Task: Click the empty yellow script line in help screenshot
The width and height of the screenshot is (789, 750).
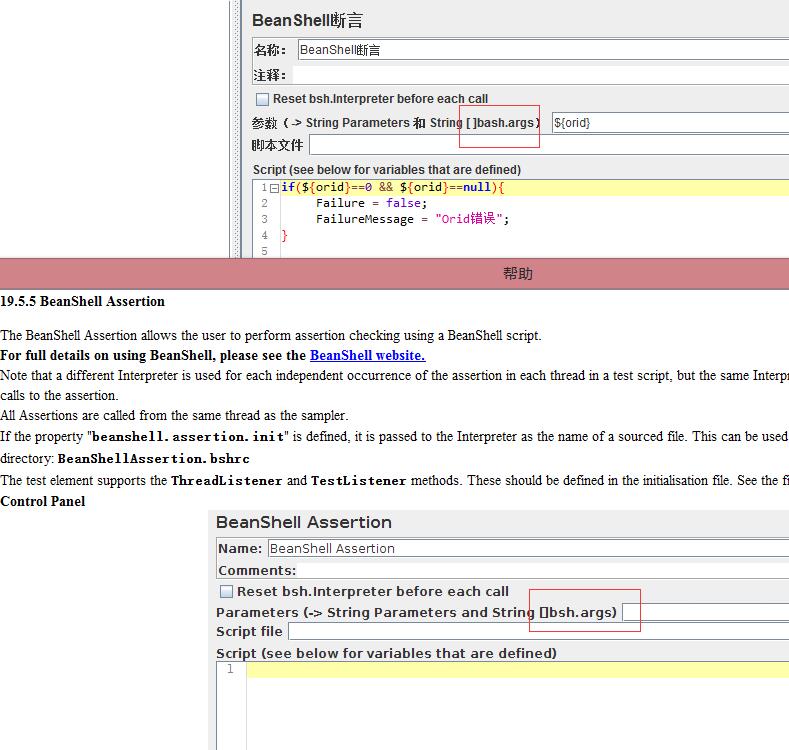Action: pos(517,669)
